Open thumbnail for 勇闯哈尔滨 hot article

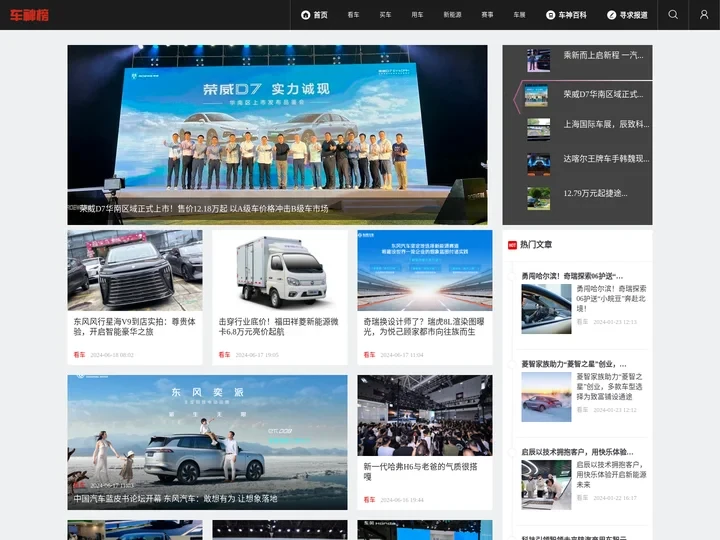546,309
